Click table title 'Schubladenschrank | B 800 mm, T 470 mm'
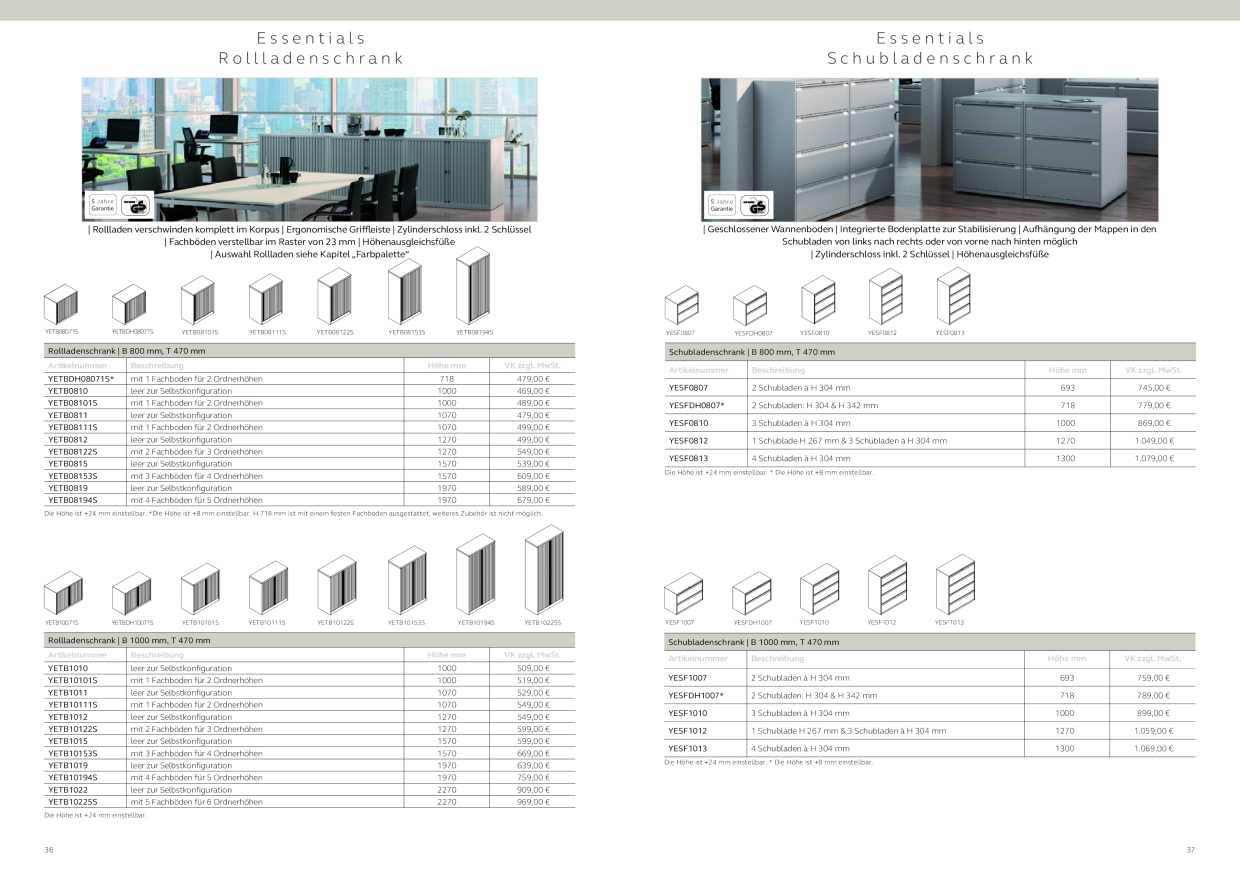Image resolution: width=1240 pixels, height=876 pixels. (751, 352)
